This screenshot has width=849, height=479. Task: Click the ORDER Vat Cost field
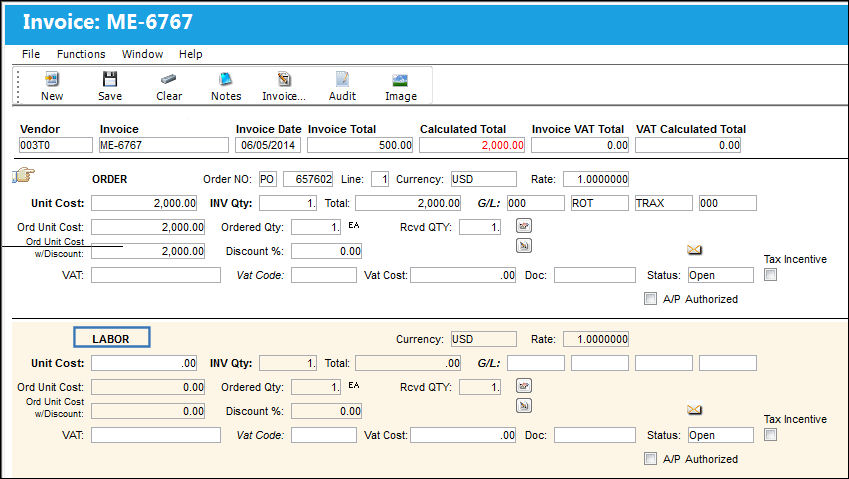tap(463, 275)
